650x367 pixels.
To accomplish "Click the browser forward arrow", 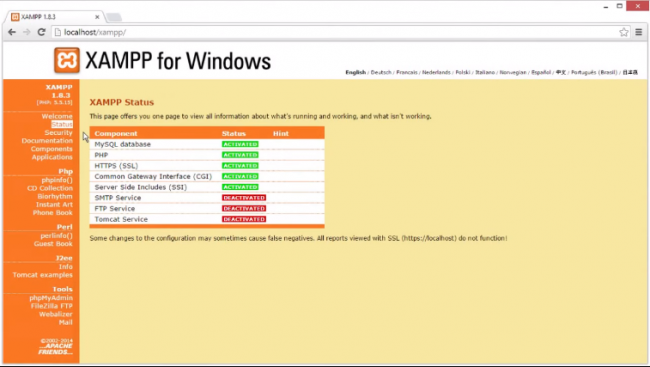I will pyautogui.click(x=27, y=32).
